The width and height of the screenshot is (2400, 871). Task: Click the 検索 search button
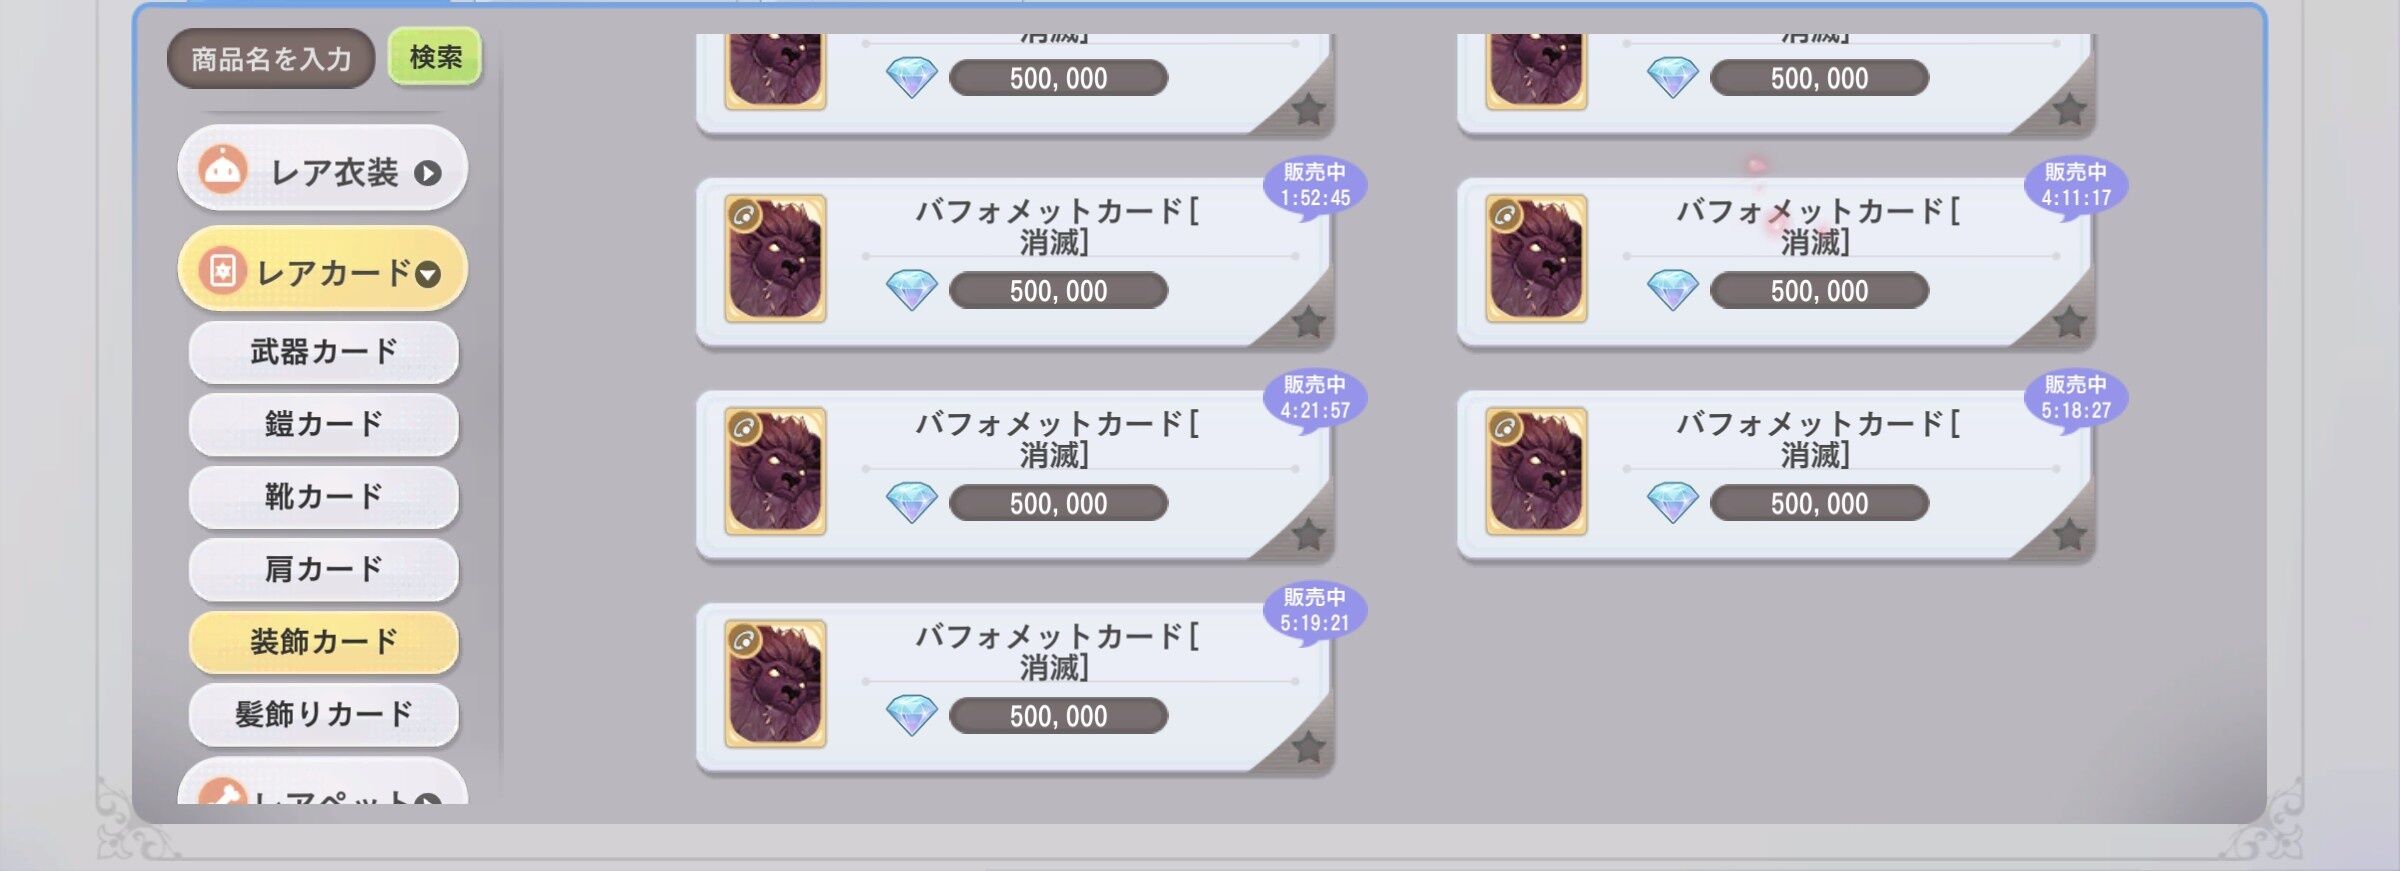[x=435, y=57]
